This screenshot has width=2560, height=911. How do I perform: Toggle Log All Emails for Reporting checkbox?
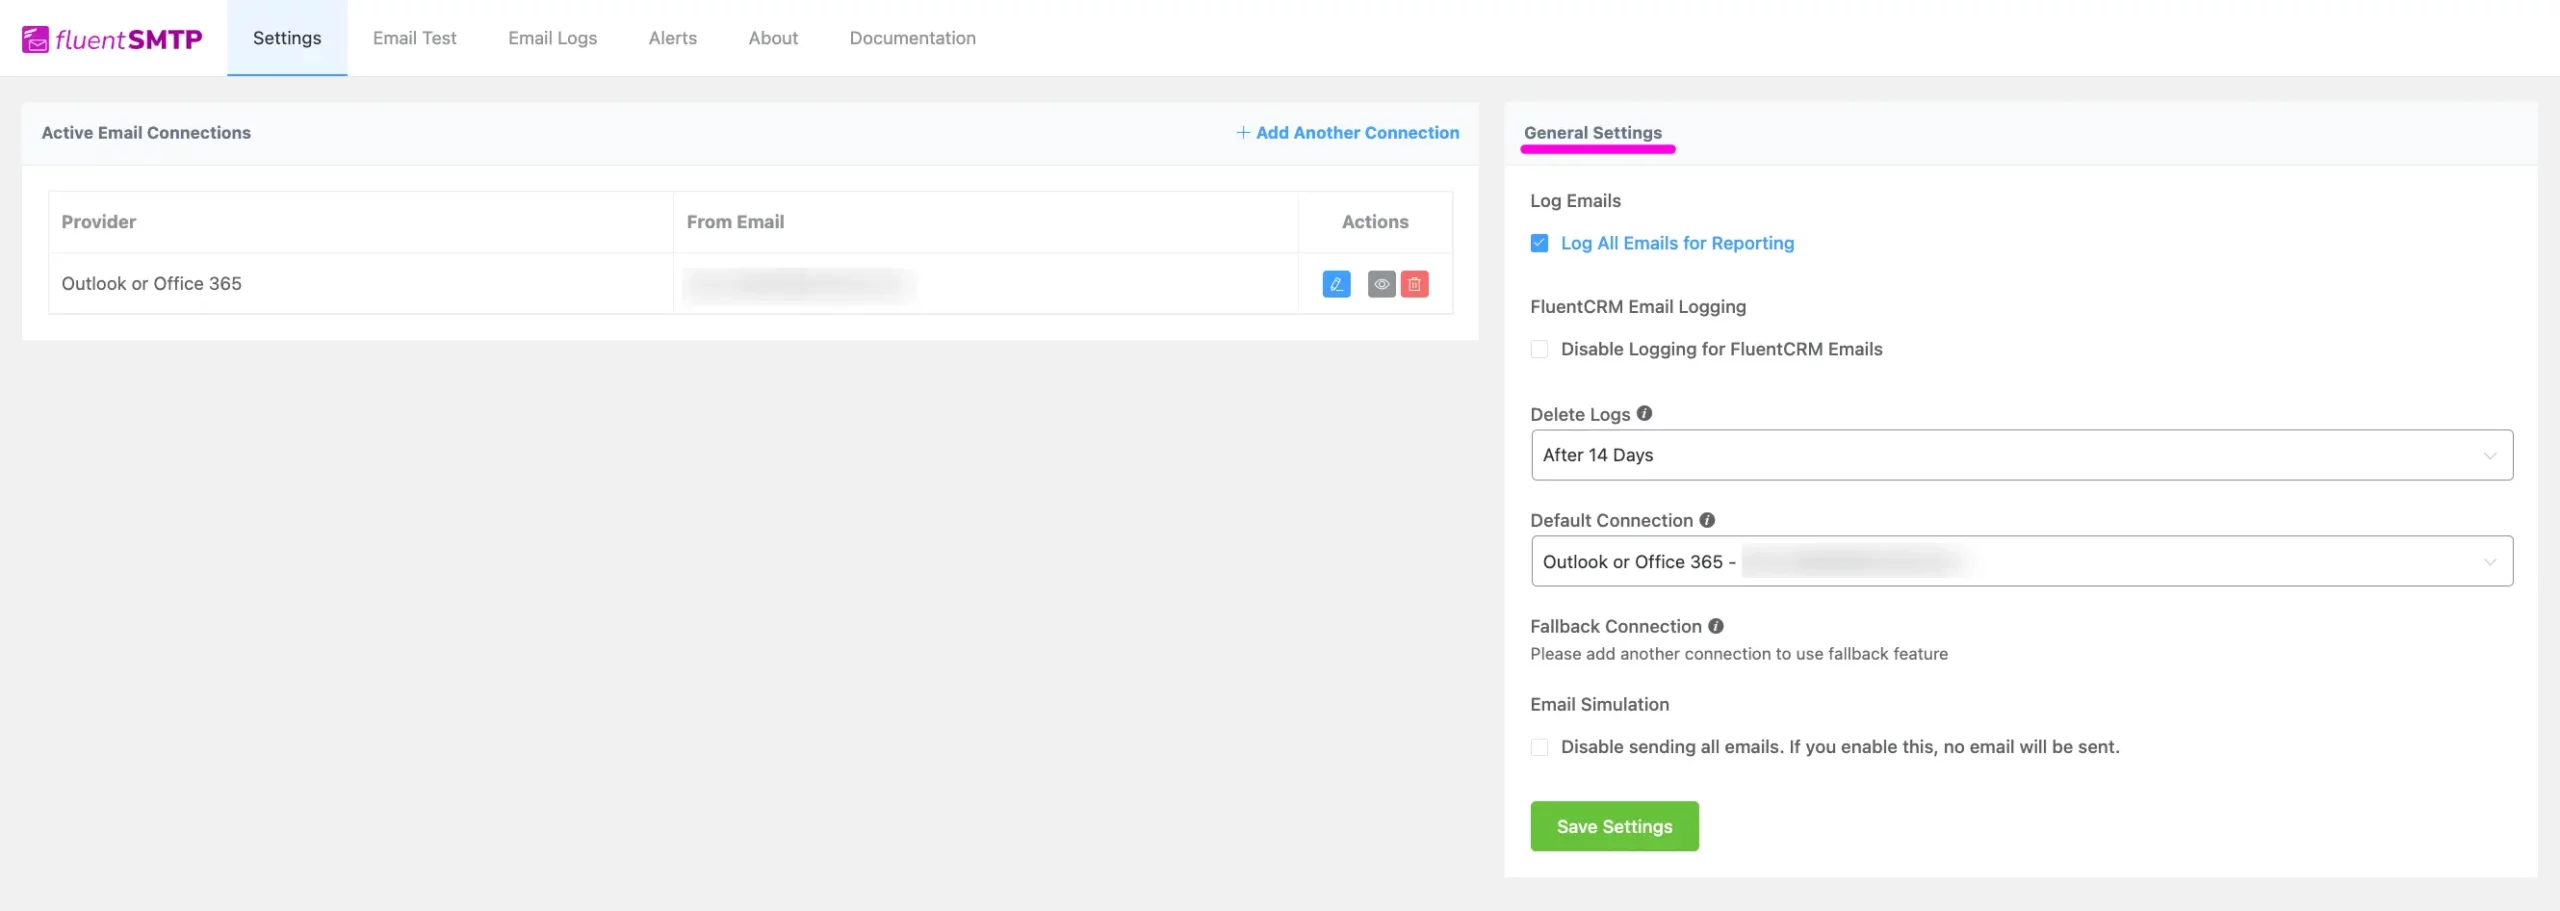click(1539, 243)
